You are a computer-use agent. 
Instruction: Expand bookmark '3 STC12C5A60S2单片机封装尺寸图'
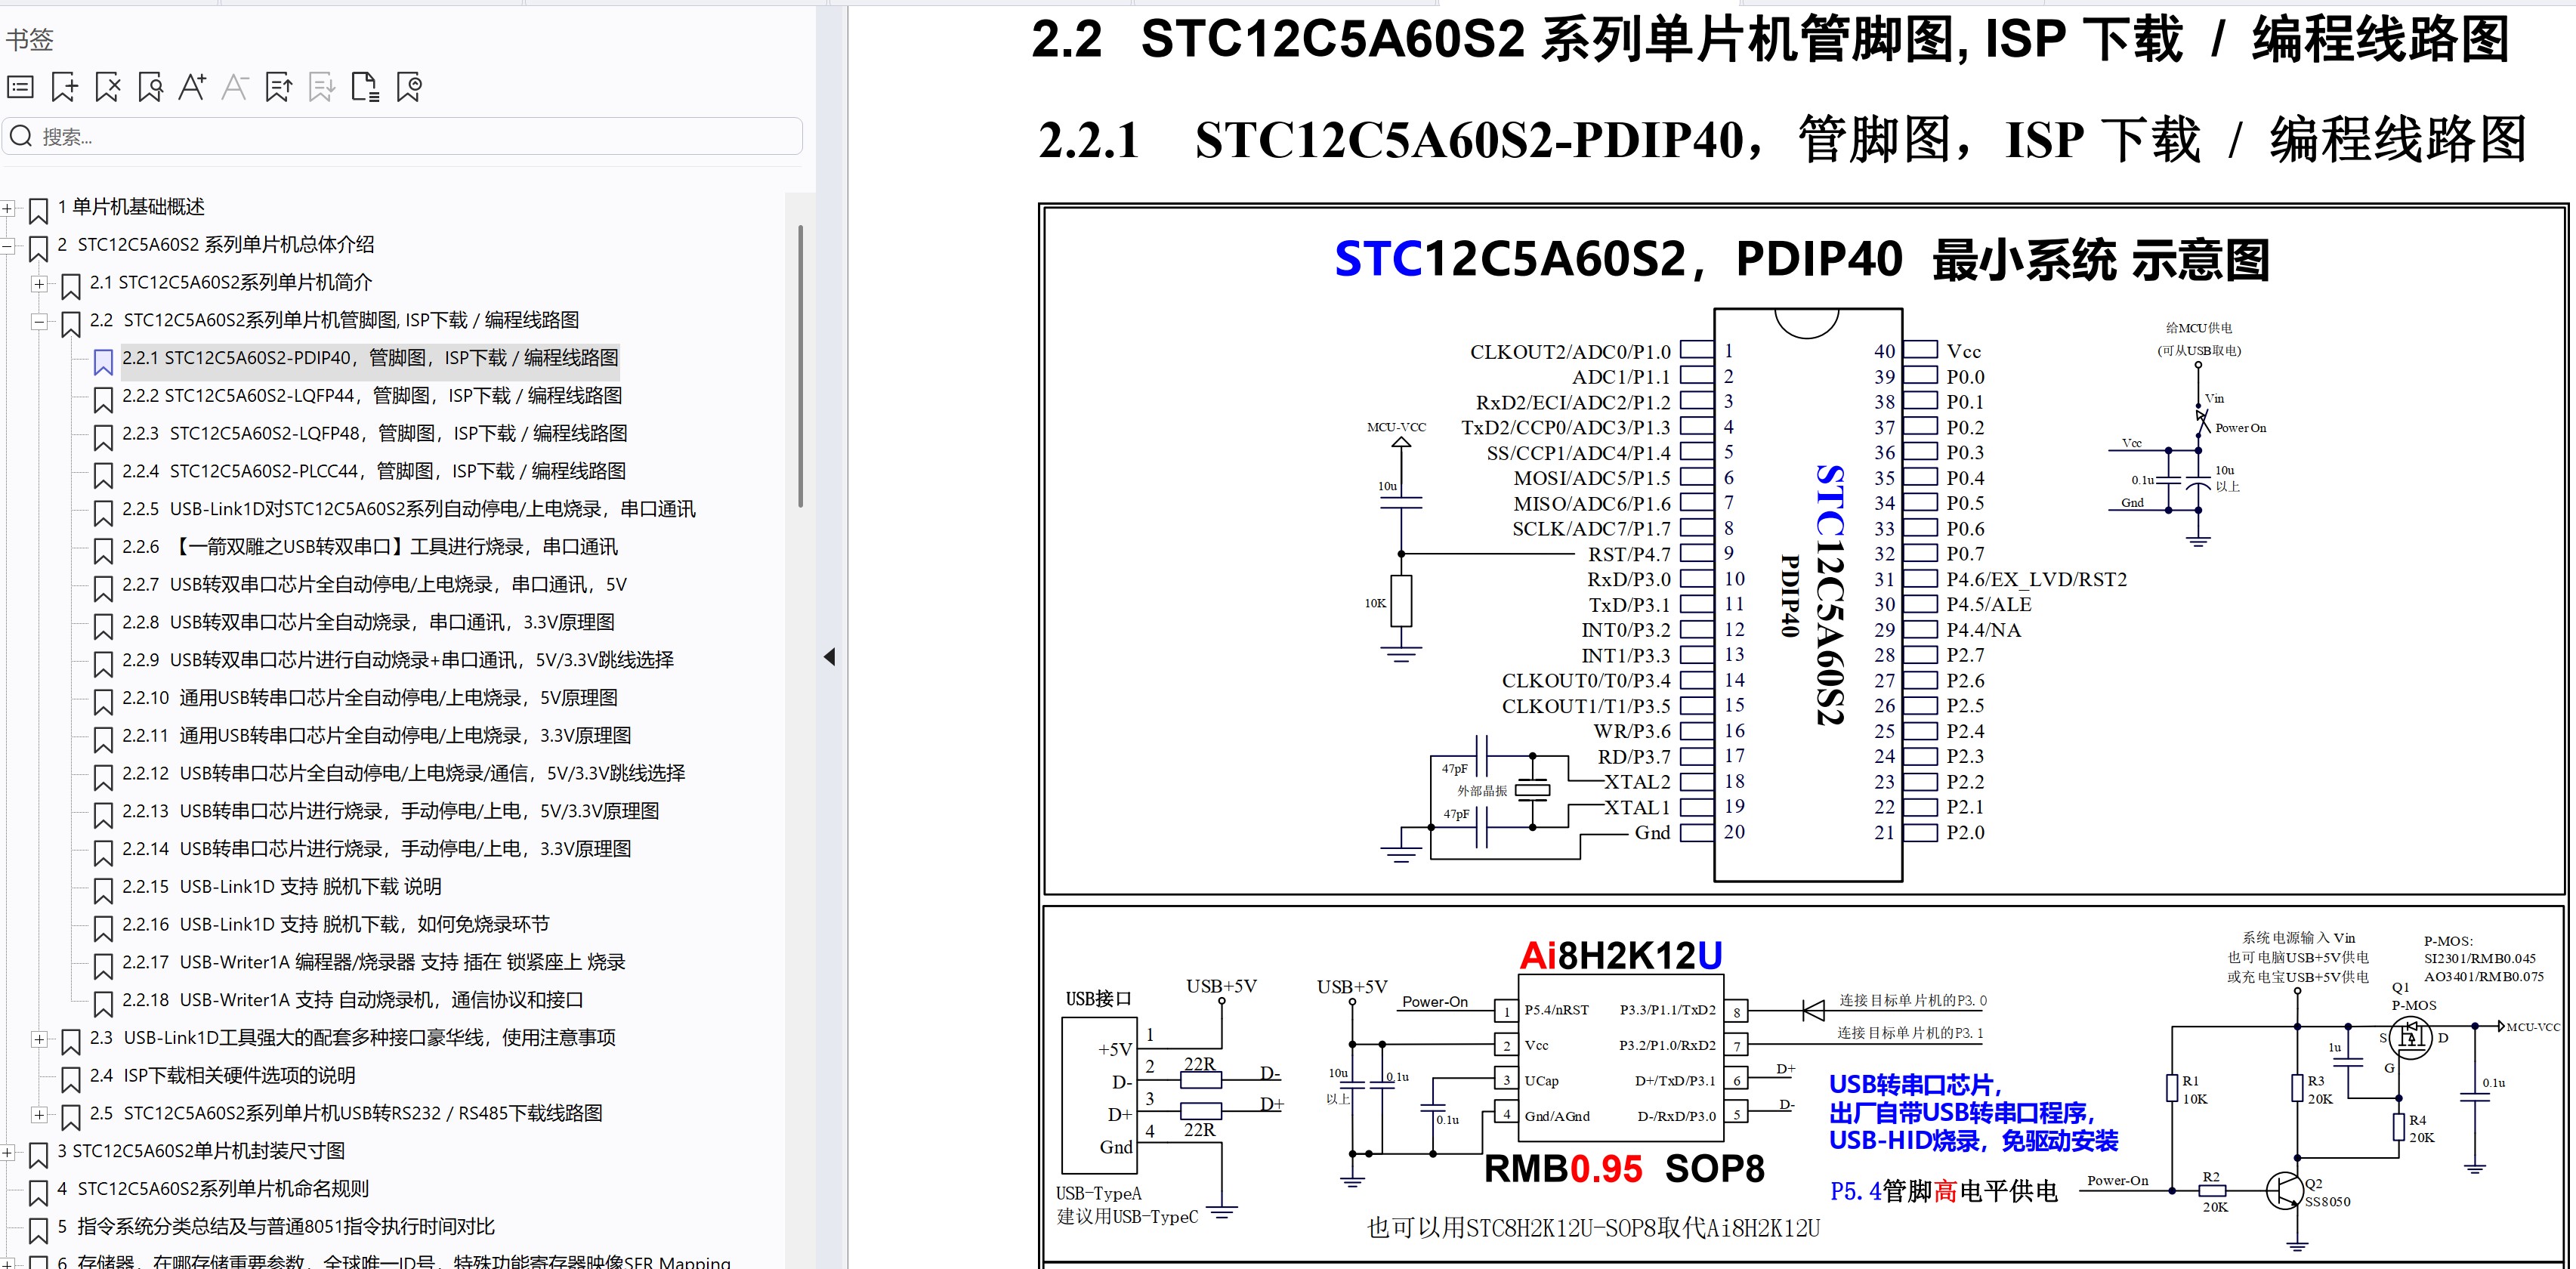(8, 1153)
